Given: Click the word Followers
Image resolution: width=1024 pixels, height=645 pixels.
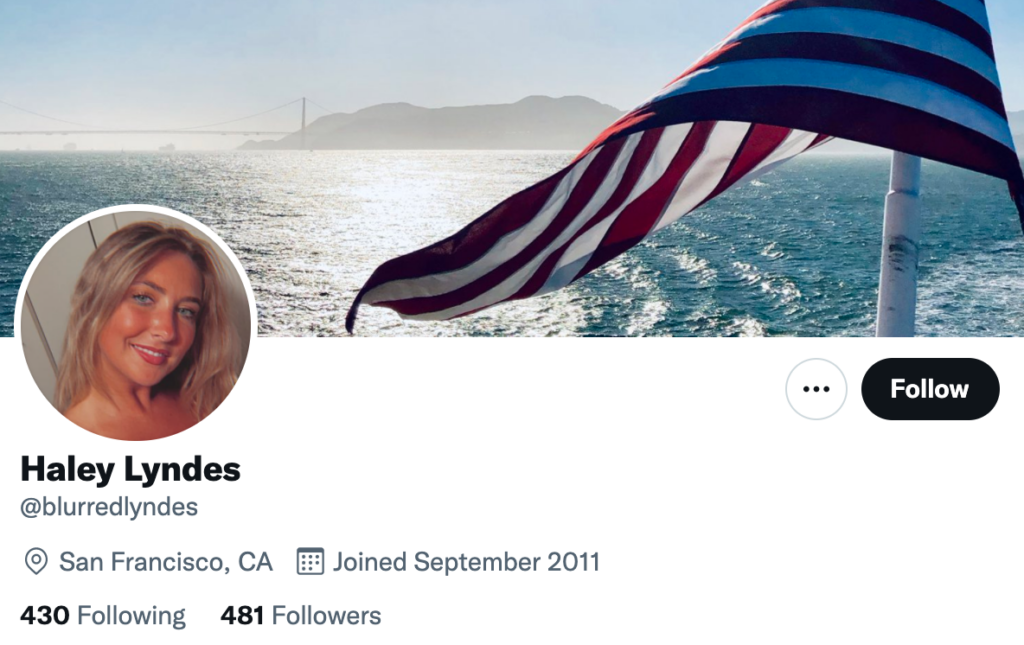Looking at the screenshot, I should click(x=327, y=616).
